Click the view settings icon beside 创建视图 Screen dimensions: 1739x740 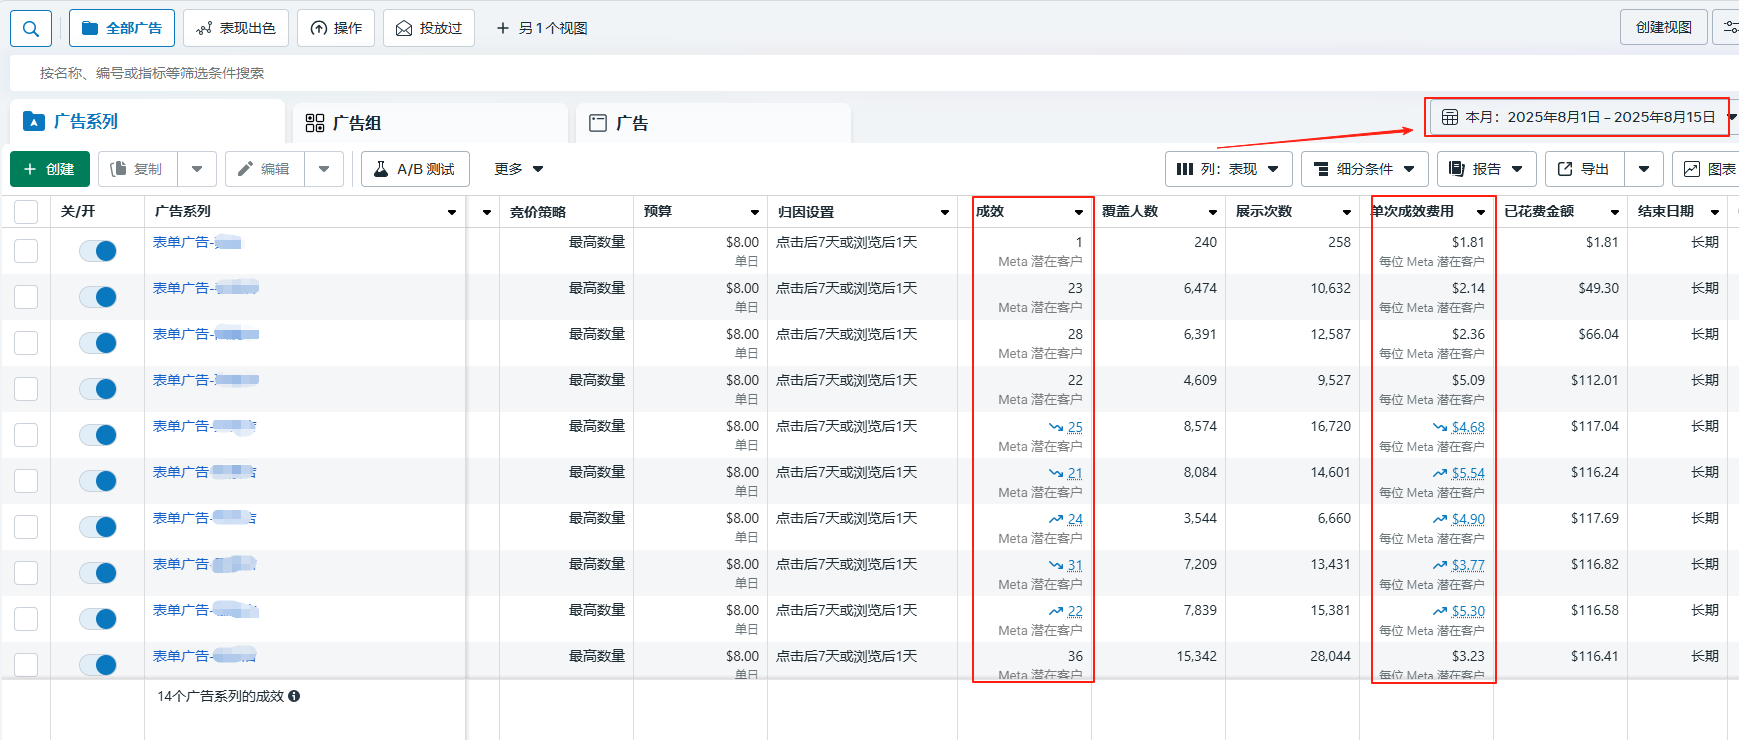coord(1729,27)
